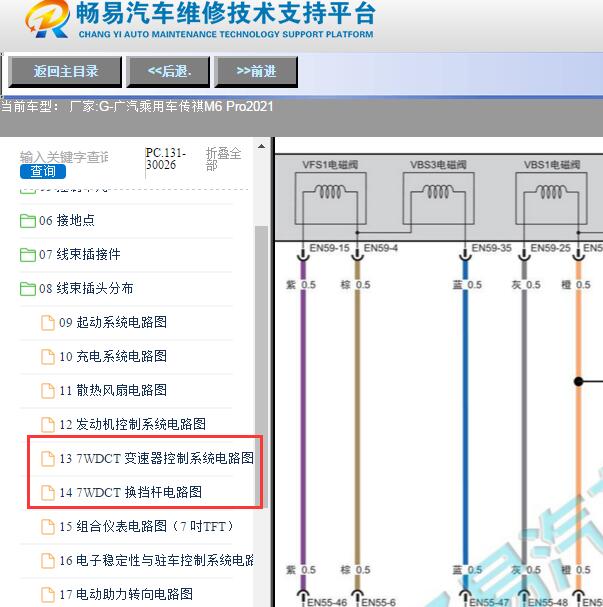Open 16 电子稳定性与驻车控制系统 diagram
This screenshot has height=607, width=603.
coord(156,560)
